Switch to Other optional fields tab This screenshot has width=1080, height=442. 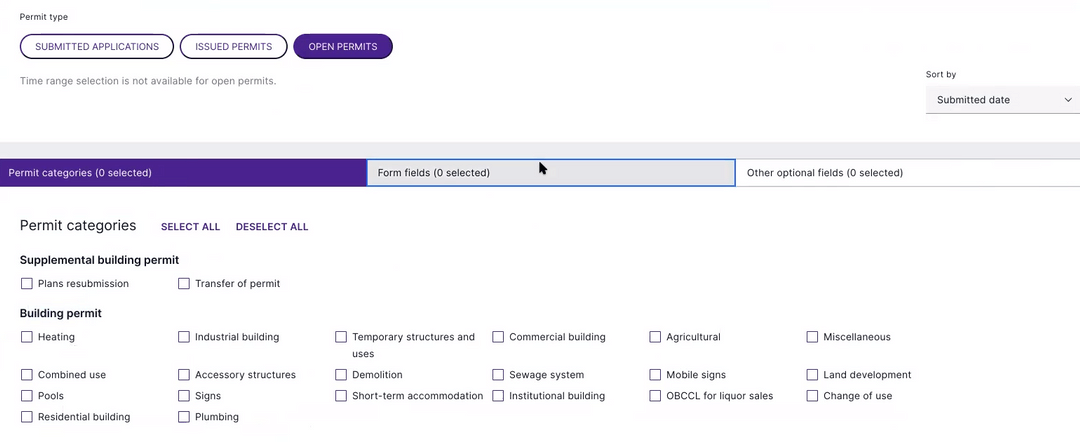pos(907,173)
